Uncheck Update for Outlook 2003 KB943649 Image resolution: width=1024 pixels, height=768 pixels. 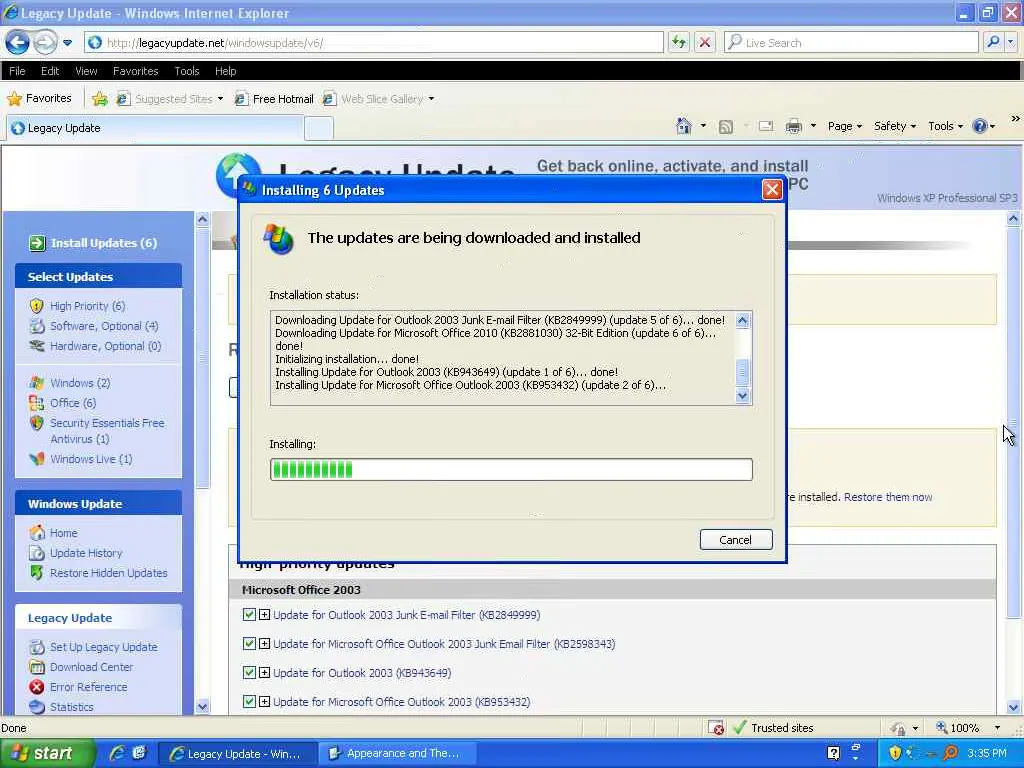(249, 672)
